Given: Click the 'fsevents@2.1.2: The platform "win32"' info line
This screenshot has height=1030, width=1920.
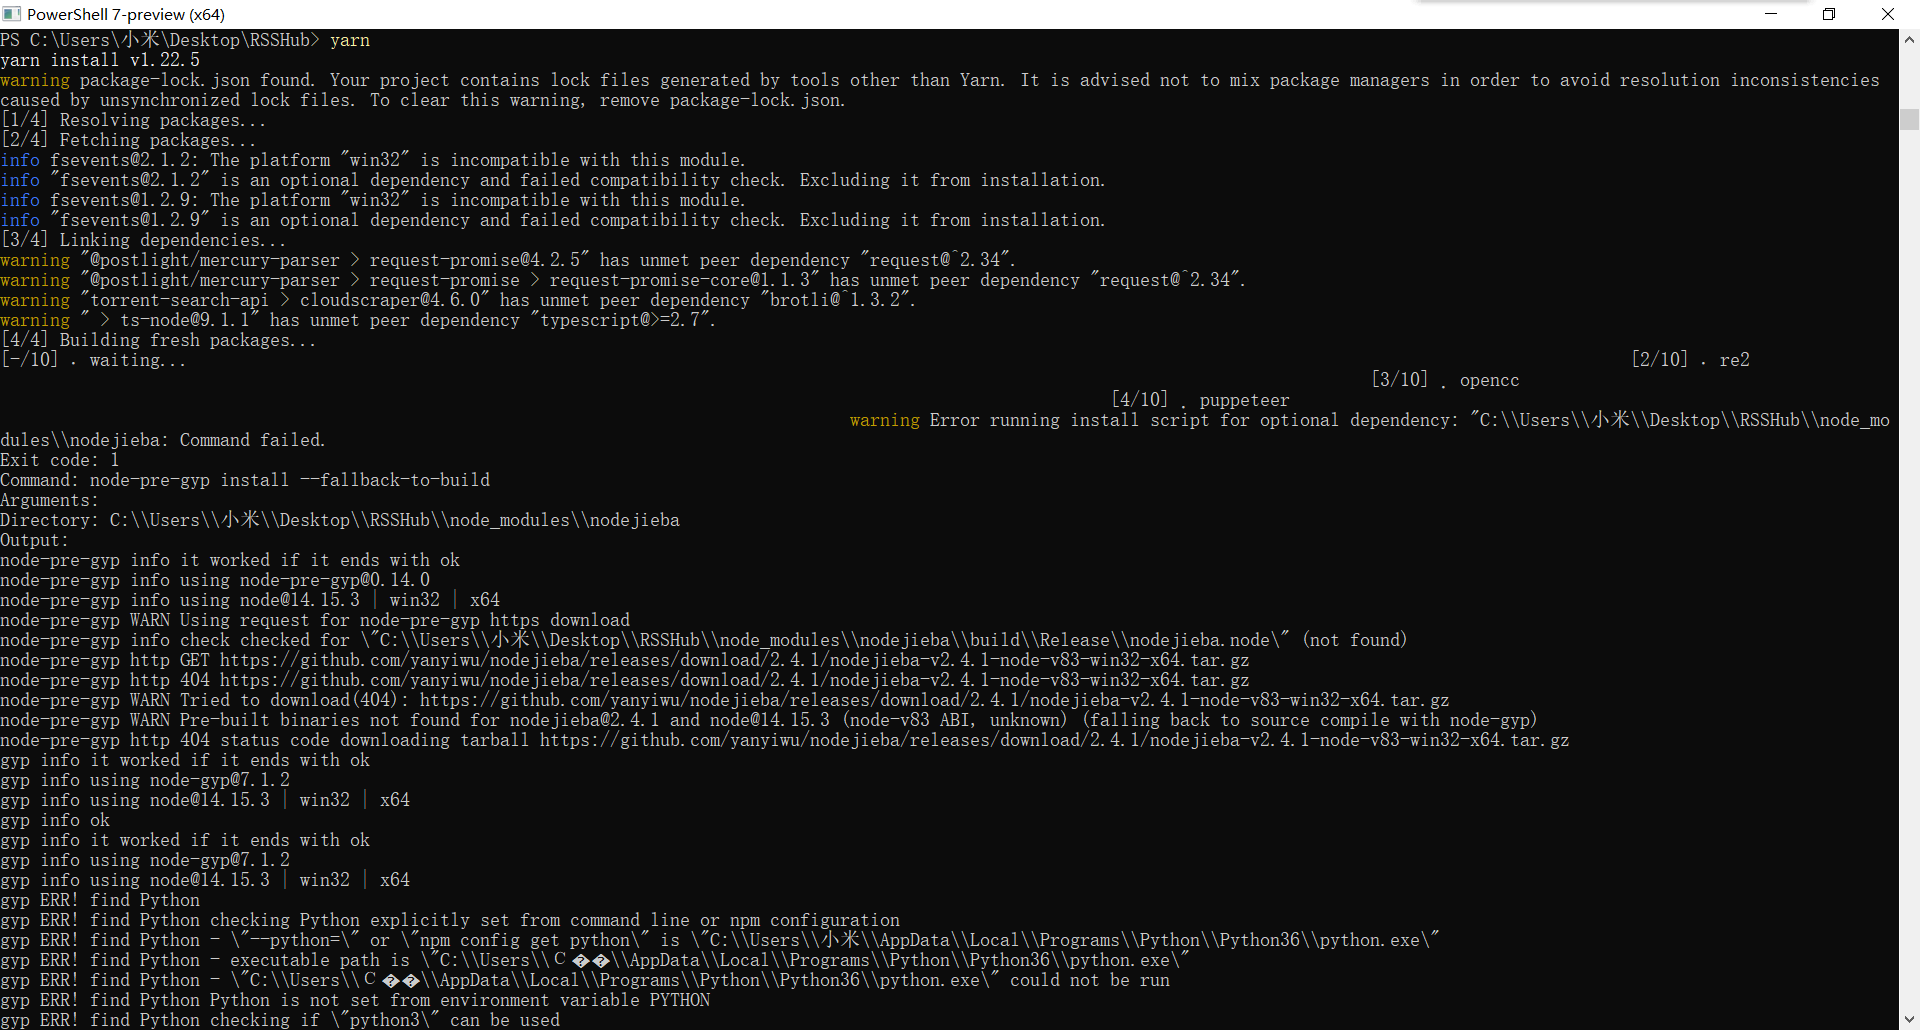Looking at the screenshot, I should click(373, 160).
